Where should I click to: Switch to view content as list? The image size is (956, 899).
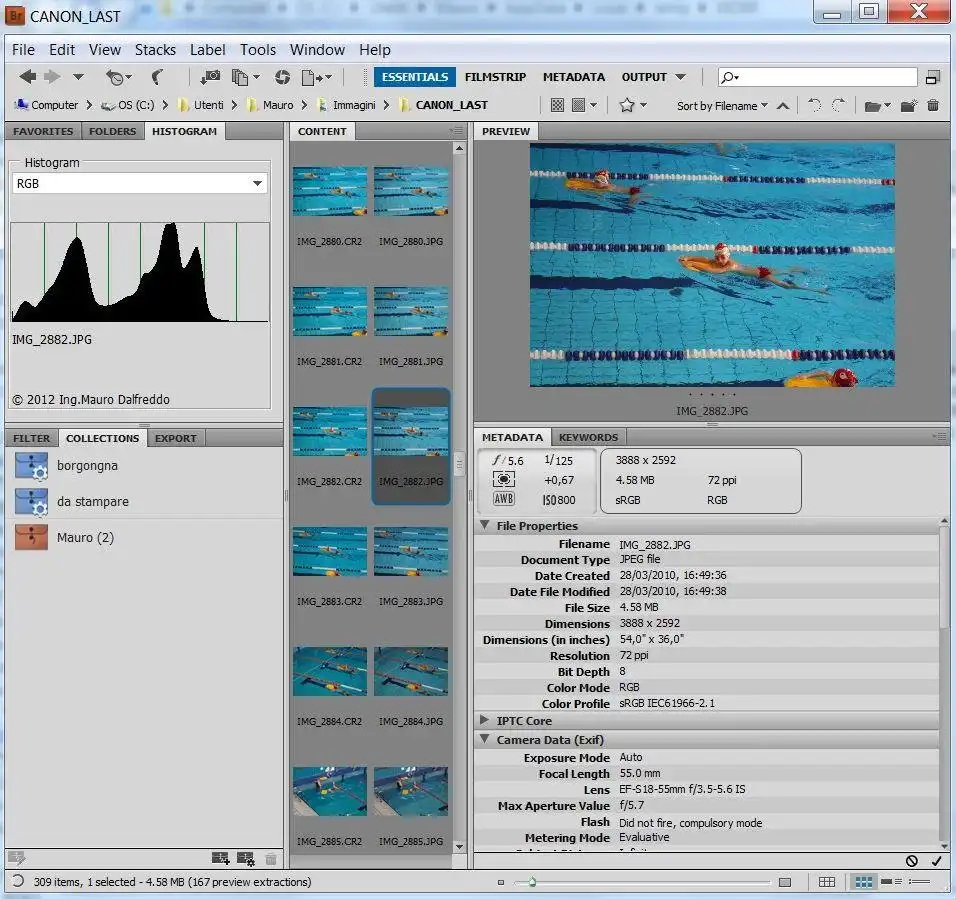[x=919, y=882]
